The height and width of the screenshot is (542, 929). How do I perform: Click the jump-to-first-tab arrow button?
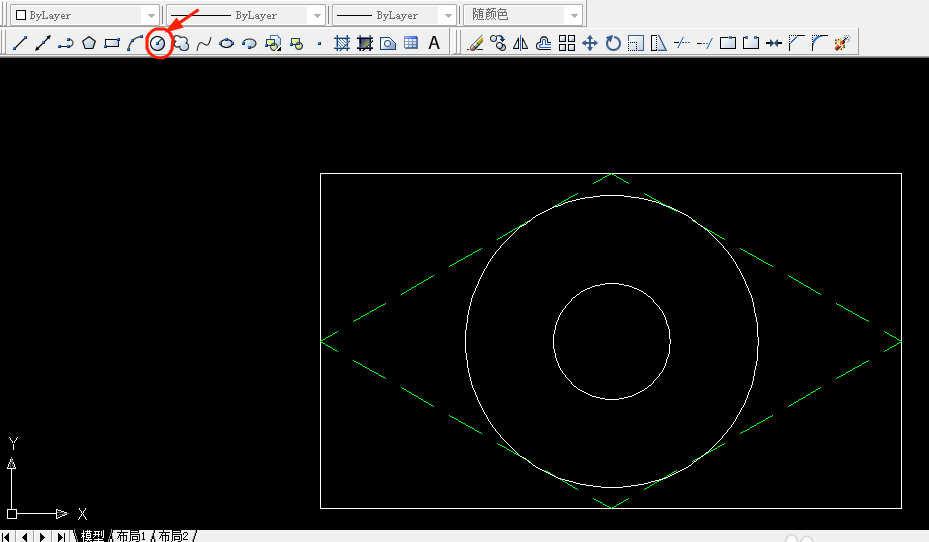click(x=8, y=536)
